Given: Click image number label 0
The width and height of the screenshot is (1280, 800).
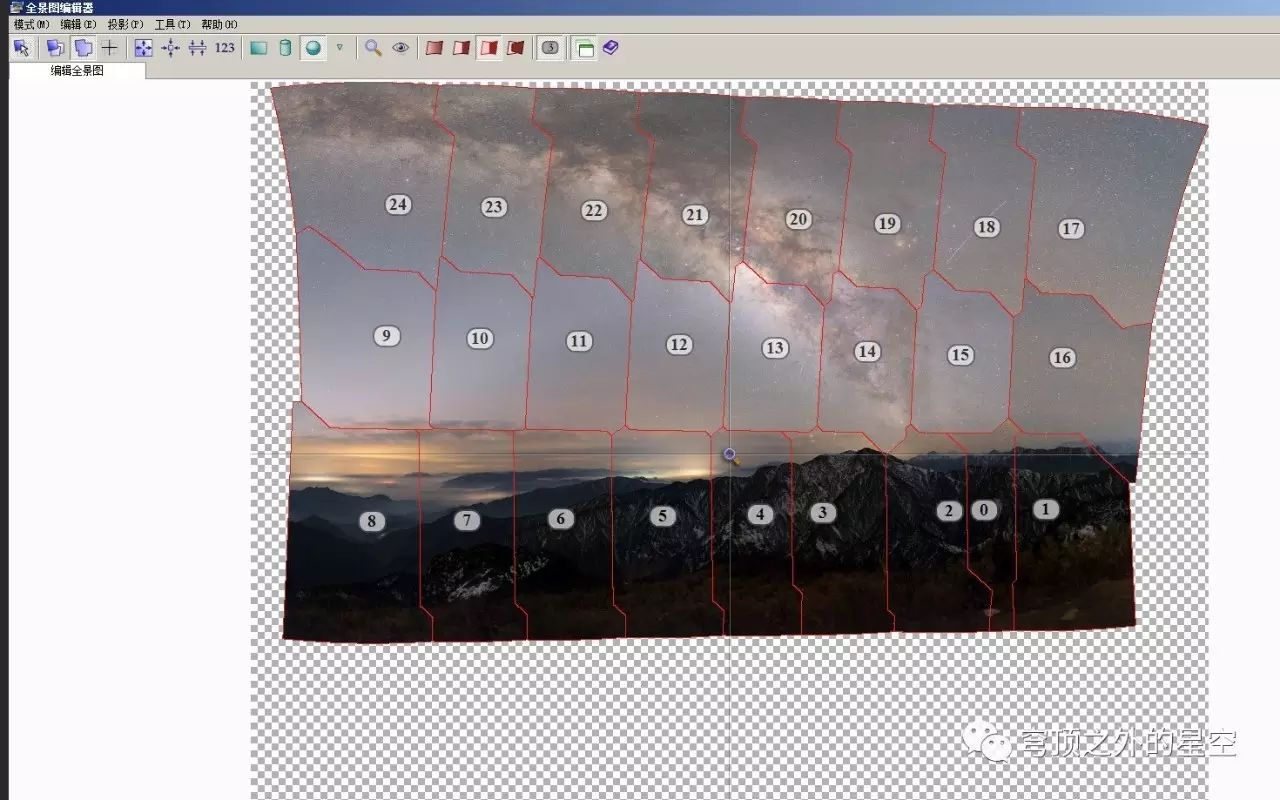Looking at the screenshot, I should (984, 510).
